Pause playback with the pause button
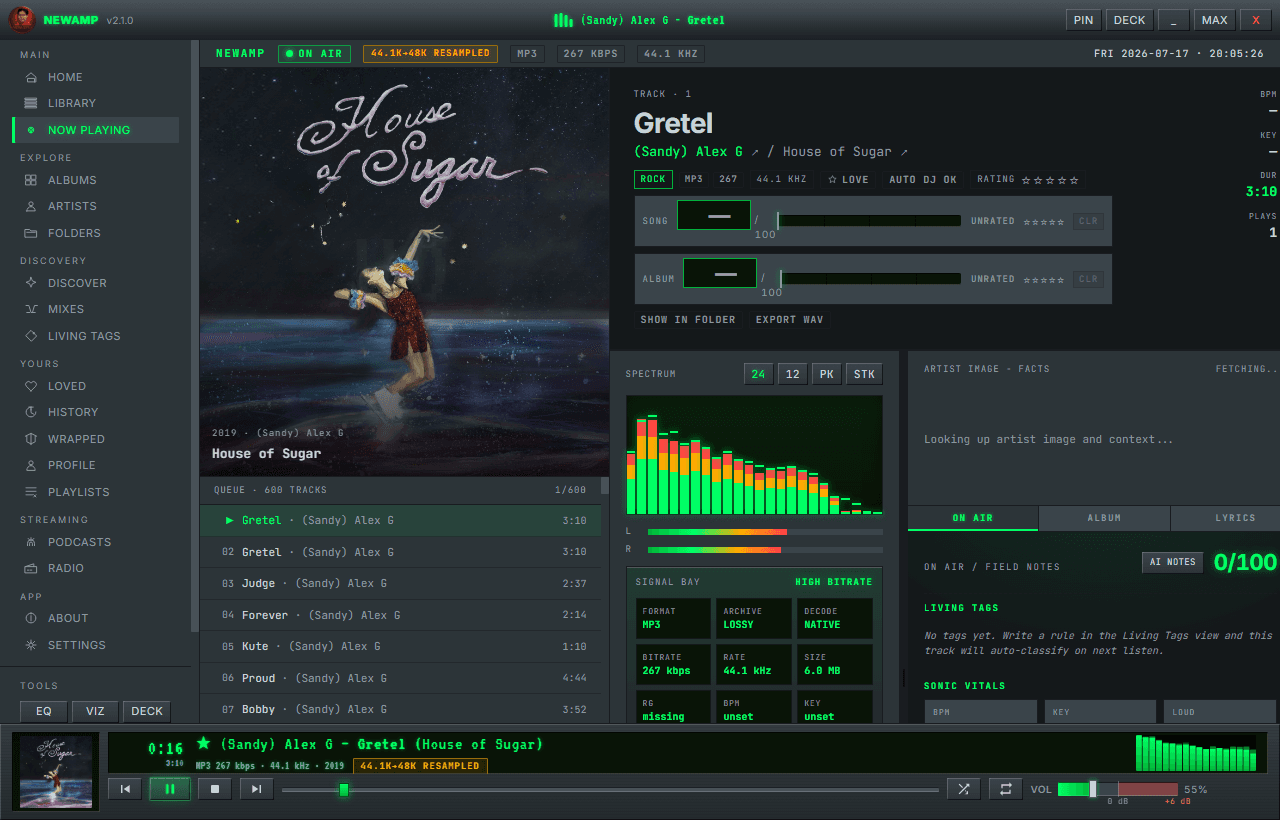 pyautogui.click(x=169, y=789)
